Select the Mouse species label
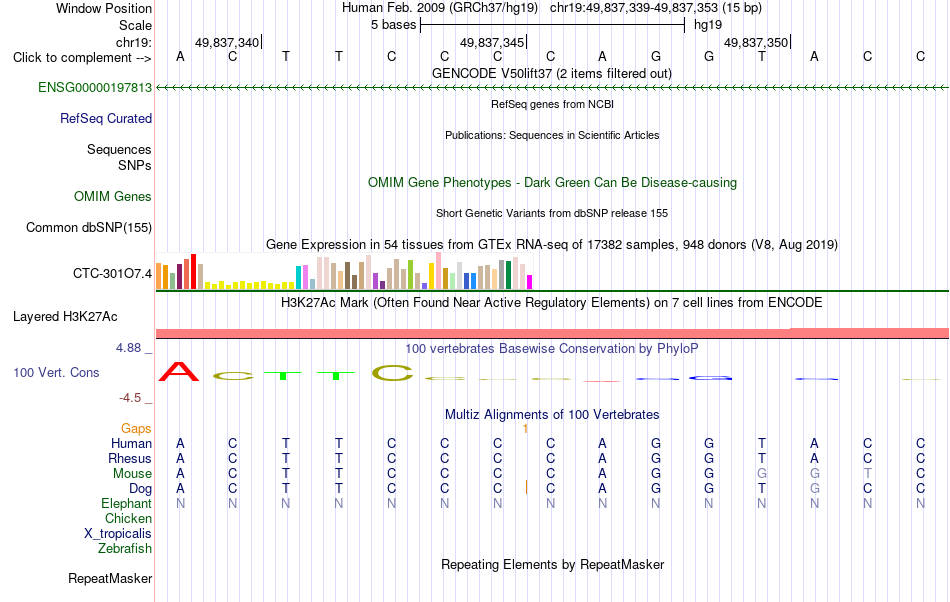 pyautogui.click(x=132, y=474)
